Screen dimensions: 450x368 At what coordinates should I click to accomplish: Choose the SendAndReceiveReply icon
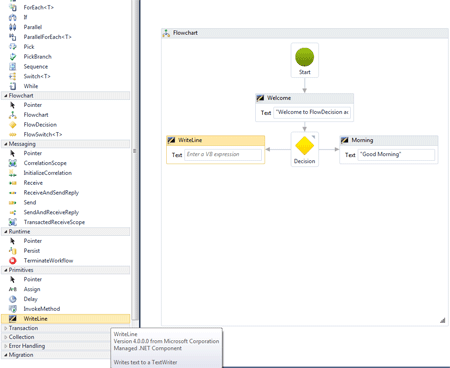pos(13,212)
